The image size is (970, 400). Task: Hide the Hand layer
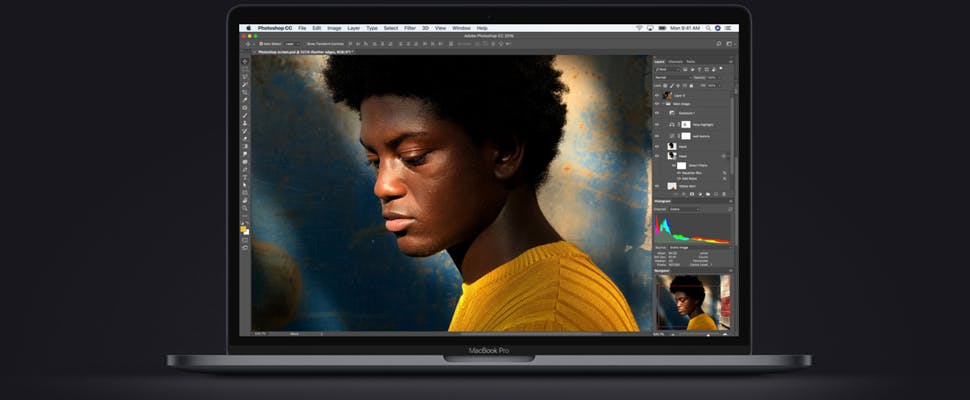point(657,146)
